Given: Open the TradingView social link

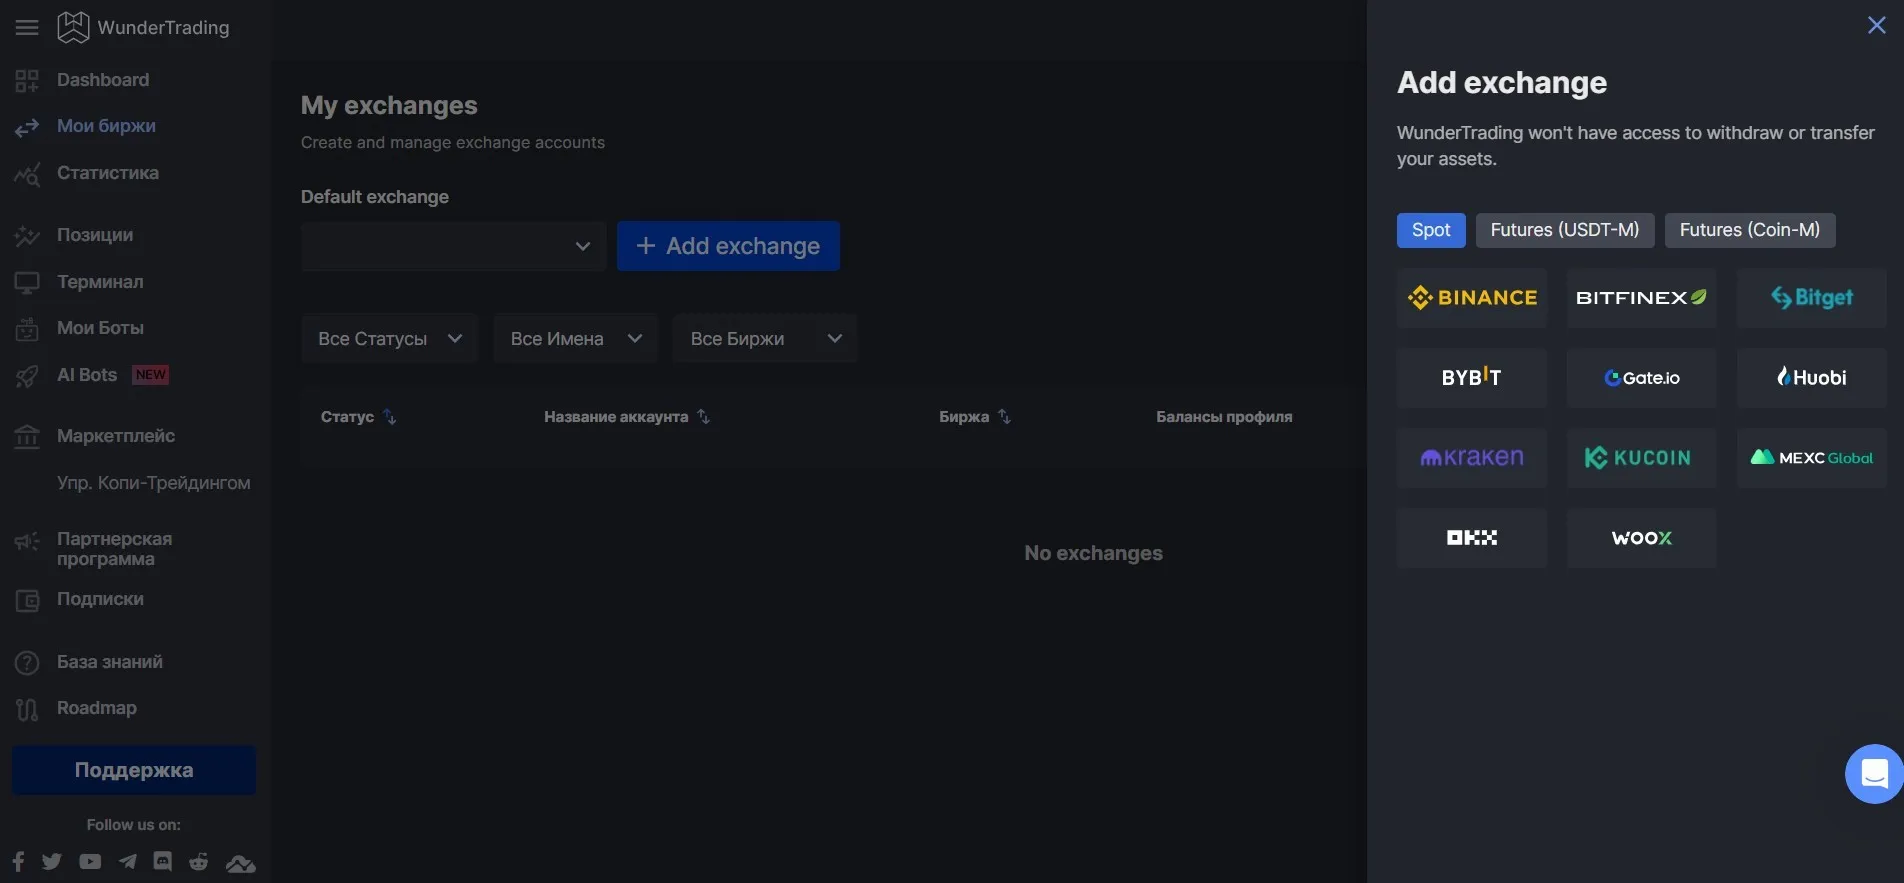Looking at the screenshot, I should pos(240,863).
